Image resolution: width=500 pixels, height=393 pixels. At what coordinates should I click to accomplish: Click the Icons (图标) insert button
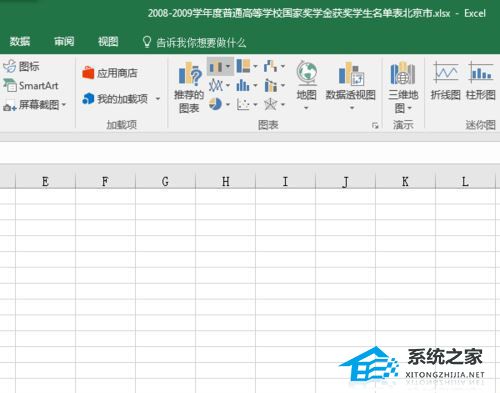click(21, 66)
